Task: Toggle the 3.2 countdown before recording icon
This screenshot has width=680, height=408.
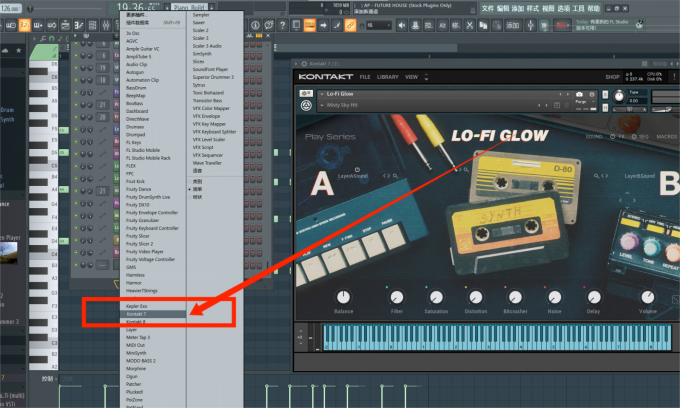Action: coord(24,26)
